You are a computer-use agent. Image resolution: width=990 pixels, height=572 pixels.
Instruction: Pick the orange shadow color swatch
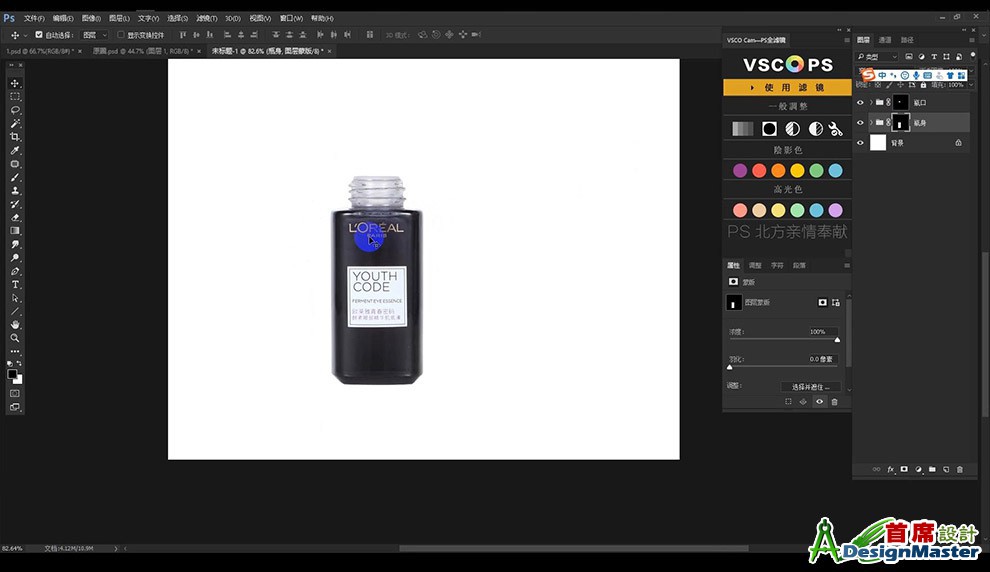click(778, 170)
